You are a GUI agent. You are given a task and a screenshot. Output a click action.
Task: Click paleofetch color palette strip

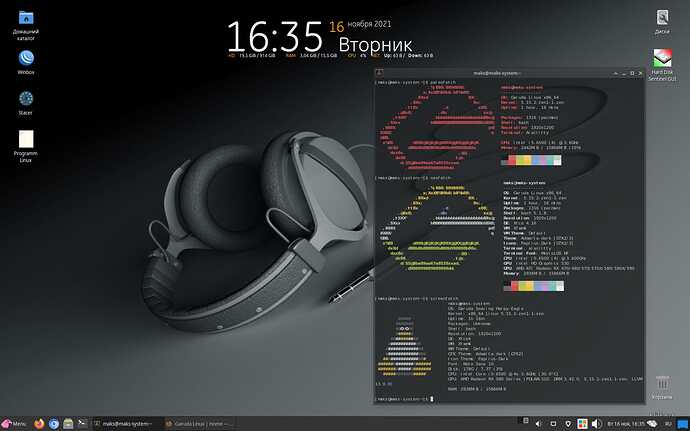tap(531, 160)
